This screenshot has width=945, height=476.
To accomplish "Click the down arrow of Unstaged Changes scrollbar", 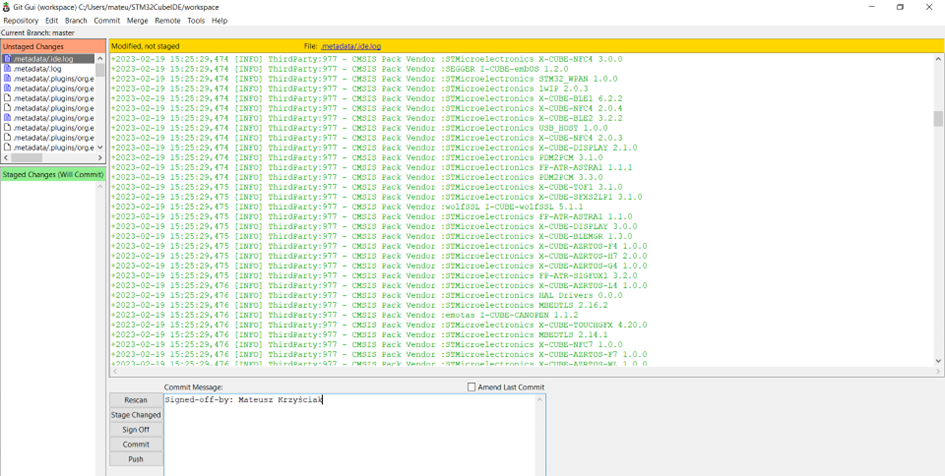I will pos(100,147).
